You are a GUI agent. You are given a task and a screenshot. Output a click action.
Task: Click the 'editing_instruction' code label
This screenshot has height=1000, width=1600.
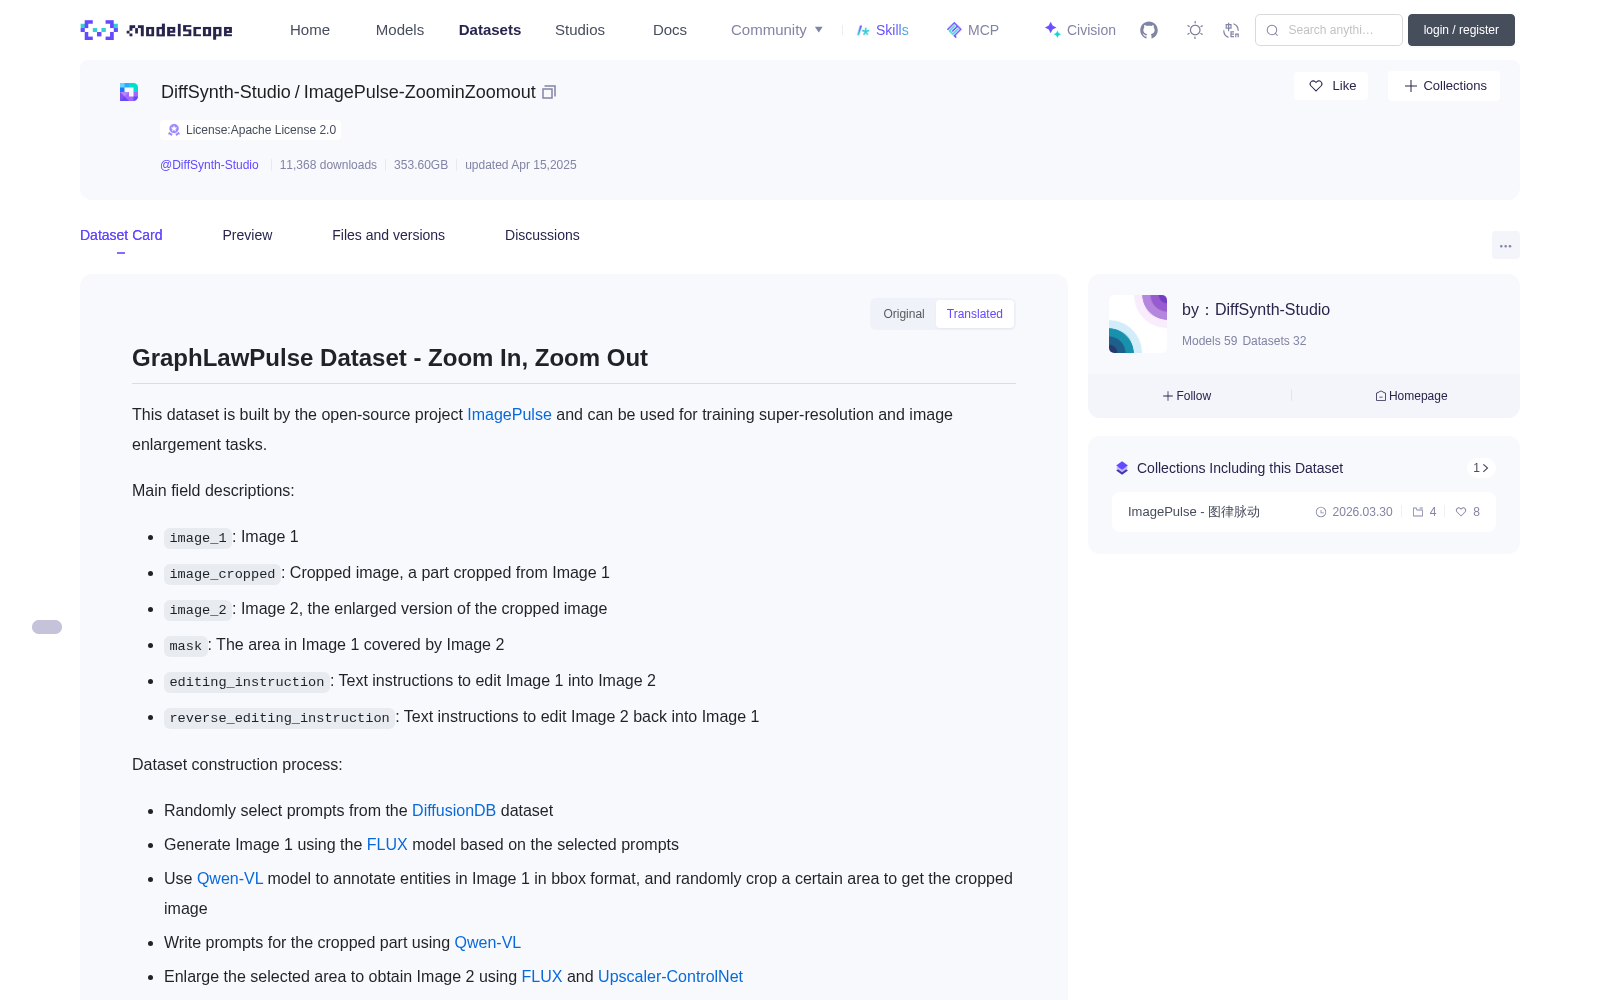pyautogui.click(x=247, y=682)
